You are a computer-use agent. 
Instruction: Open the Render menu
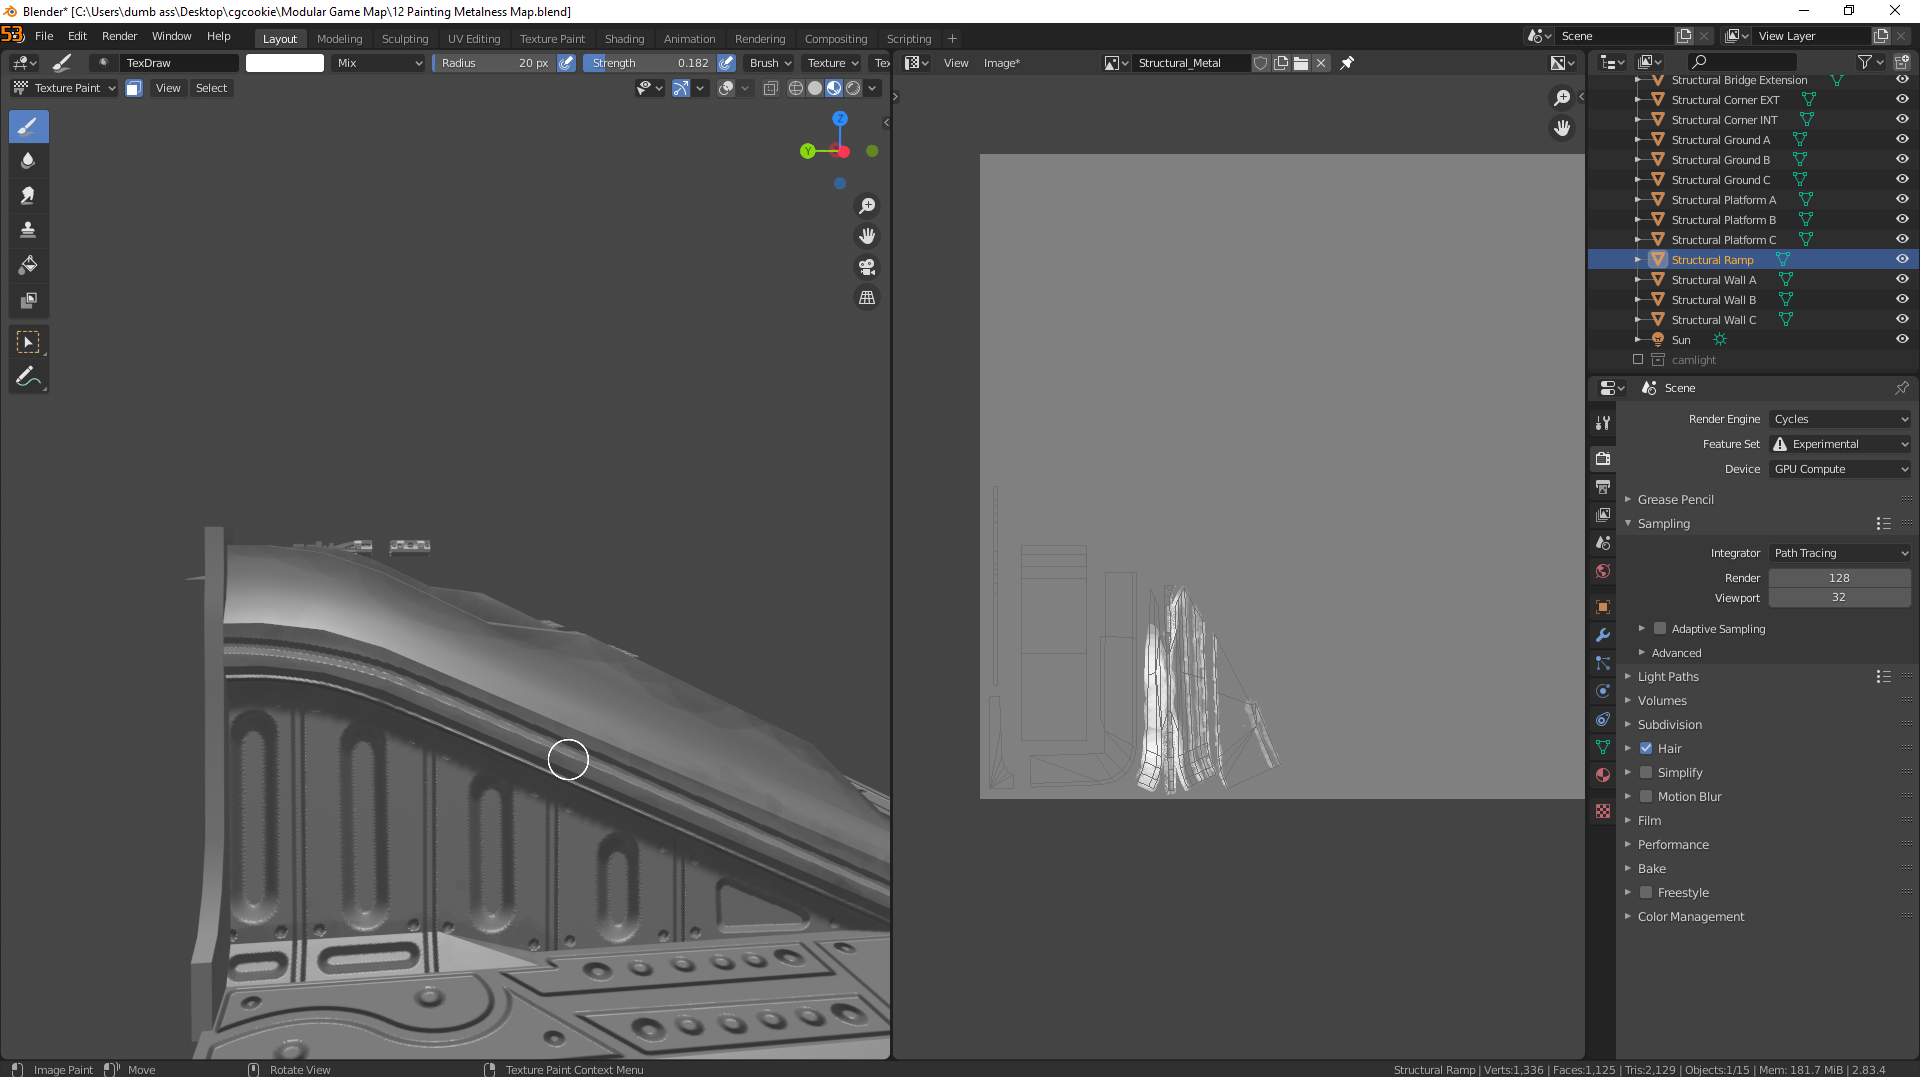point(119,36)
